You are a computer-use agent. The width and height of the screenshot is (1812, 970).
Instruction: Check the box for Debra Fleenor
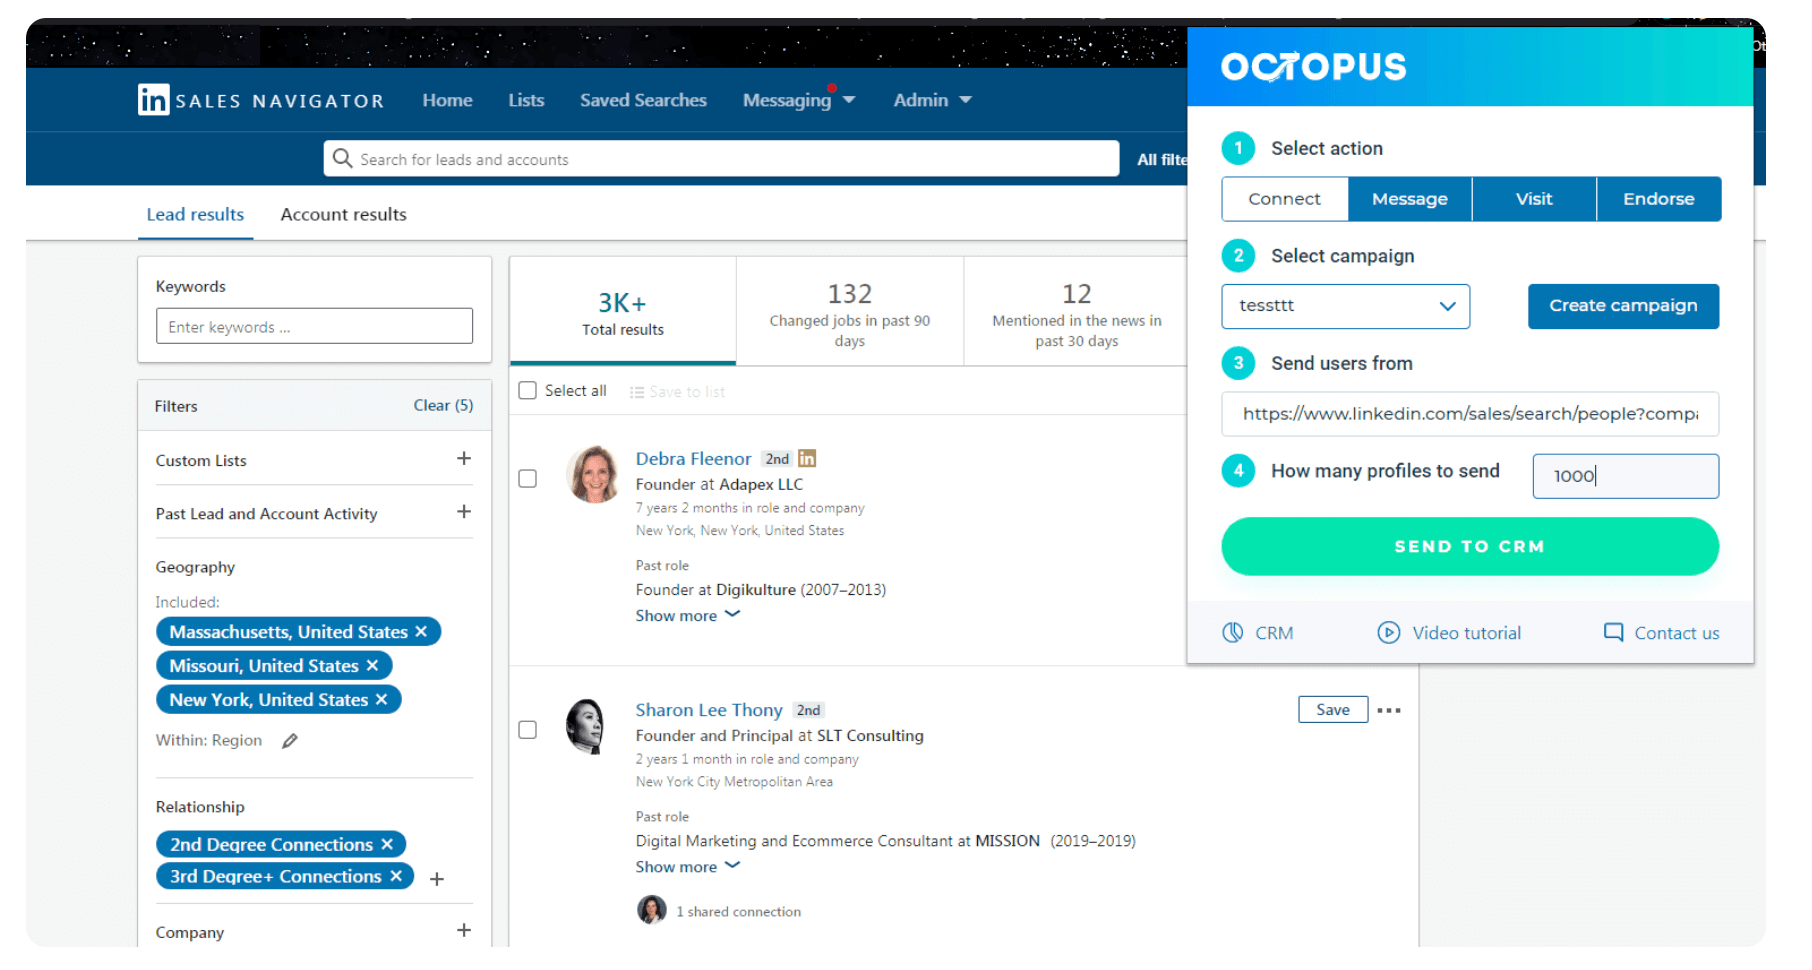click(x=528, y=478)
